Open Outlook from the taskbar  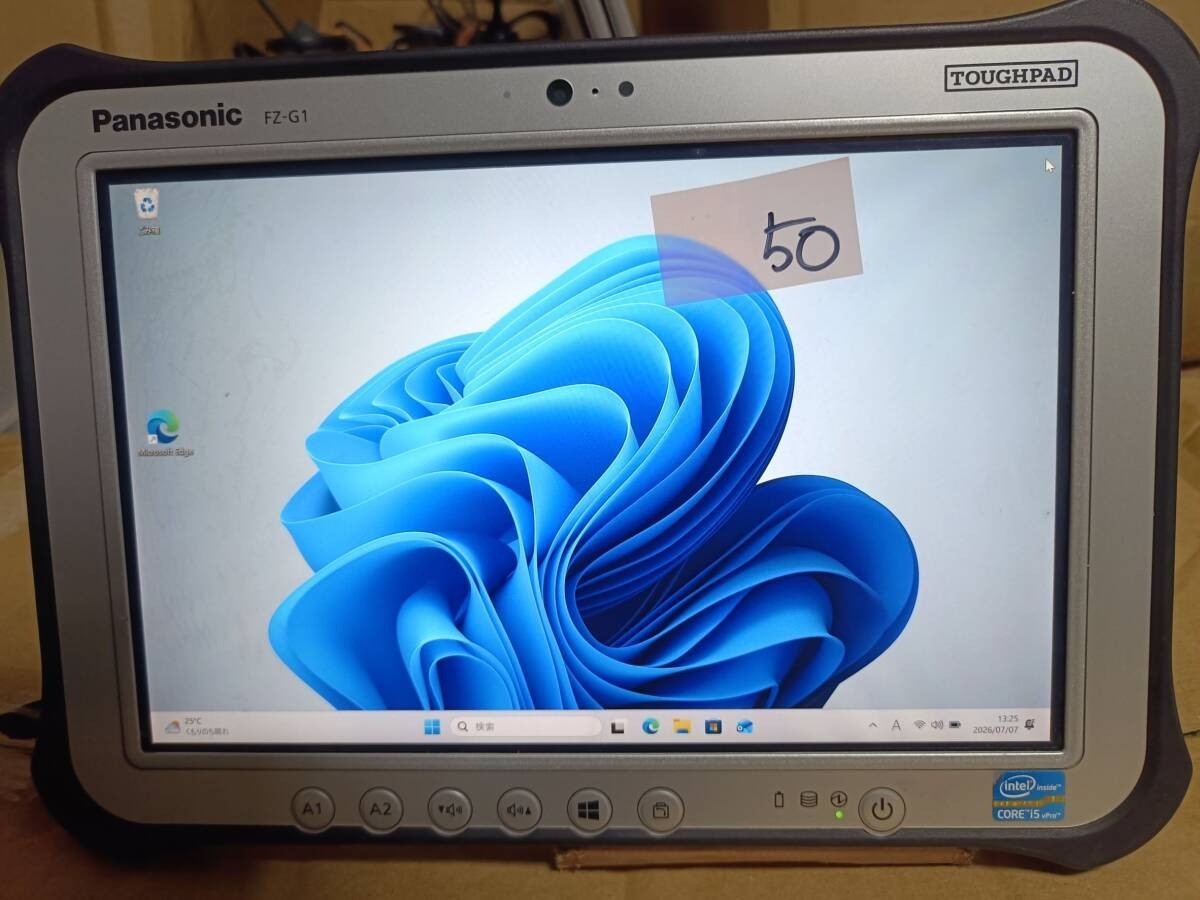744,726
